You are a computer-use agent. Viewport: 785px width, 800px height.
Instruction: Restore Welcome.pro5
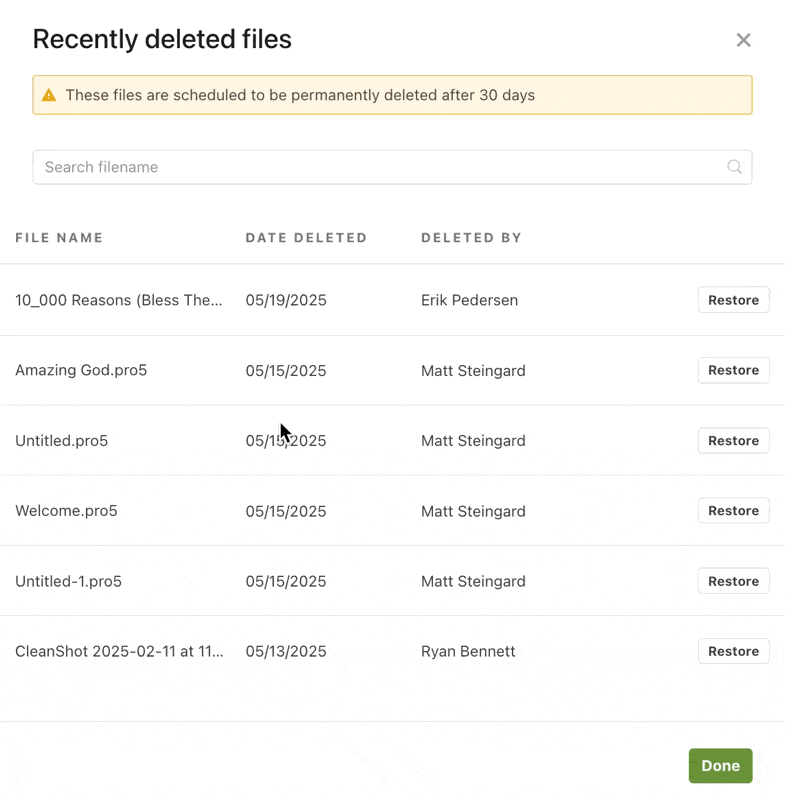pos(733,511)
